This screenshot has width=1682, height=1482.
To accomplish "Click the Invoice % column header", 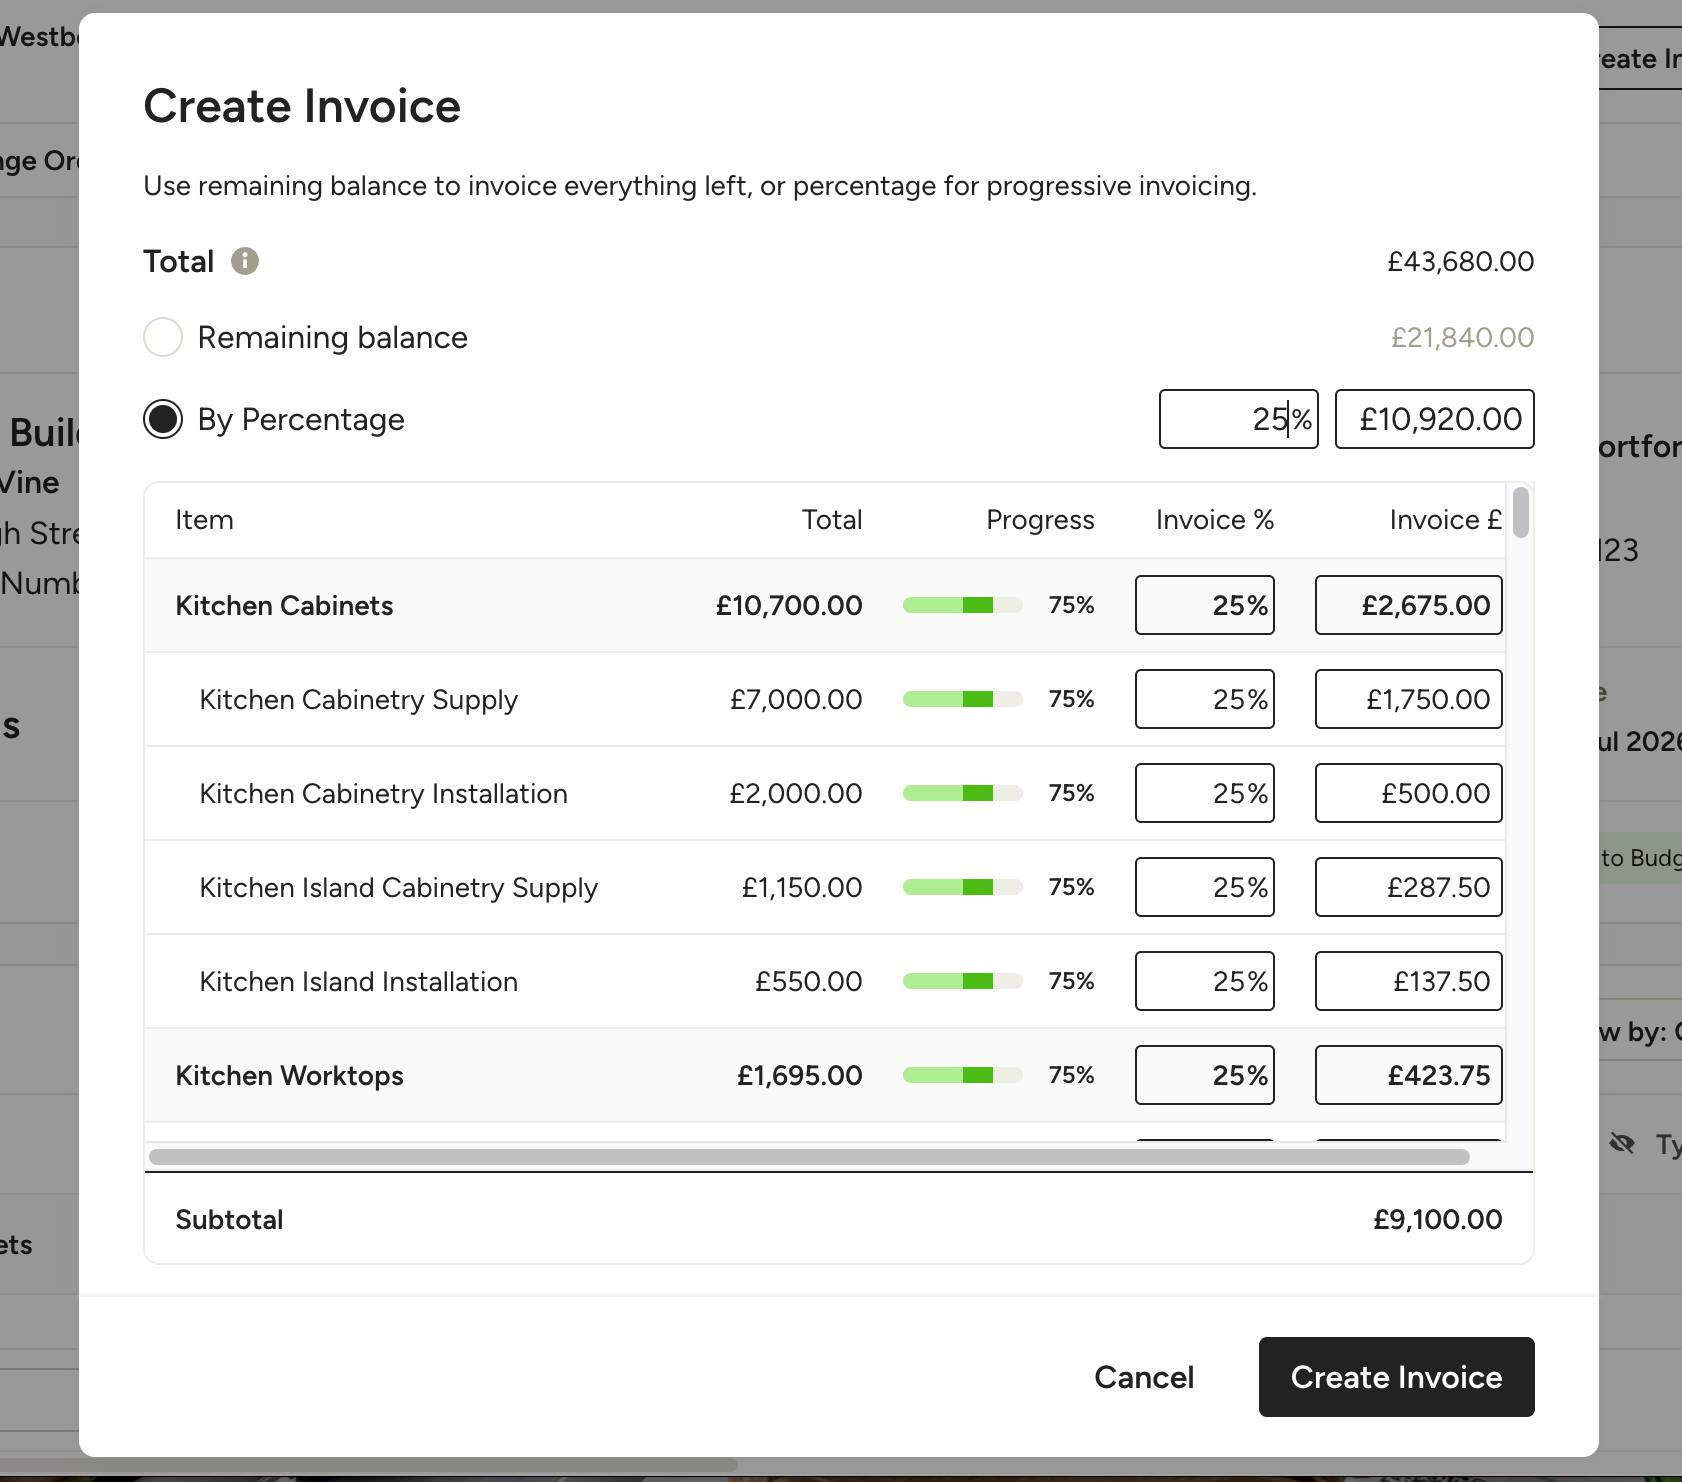I will click(x=1215, y=520).
